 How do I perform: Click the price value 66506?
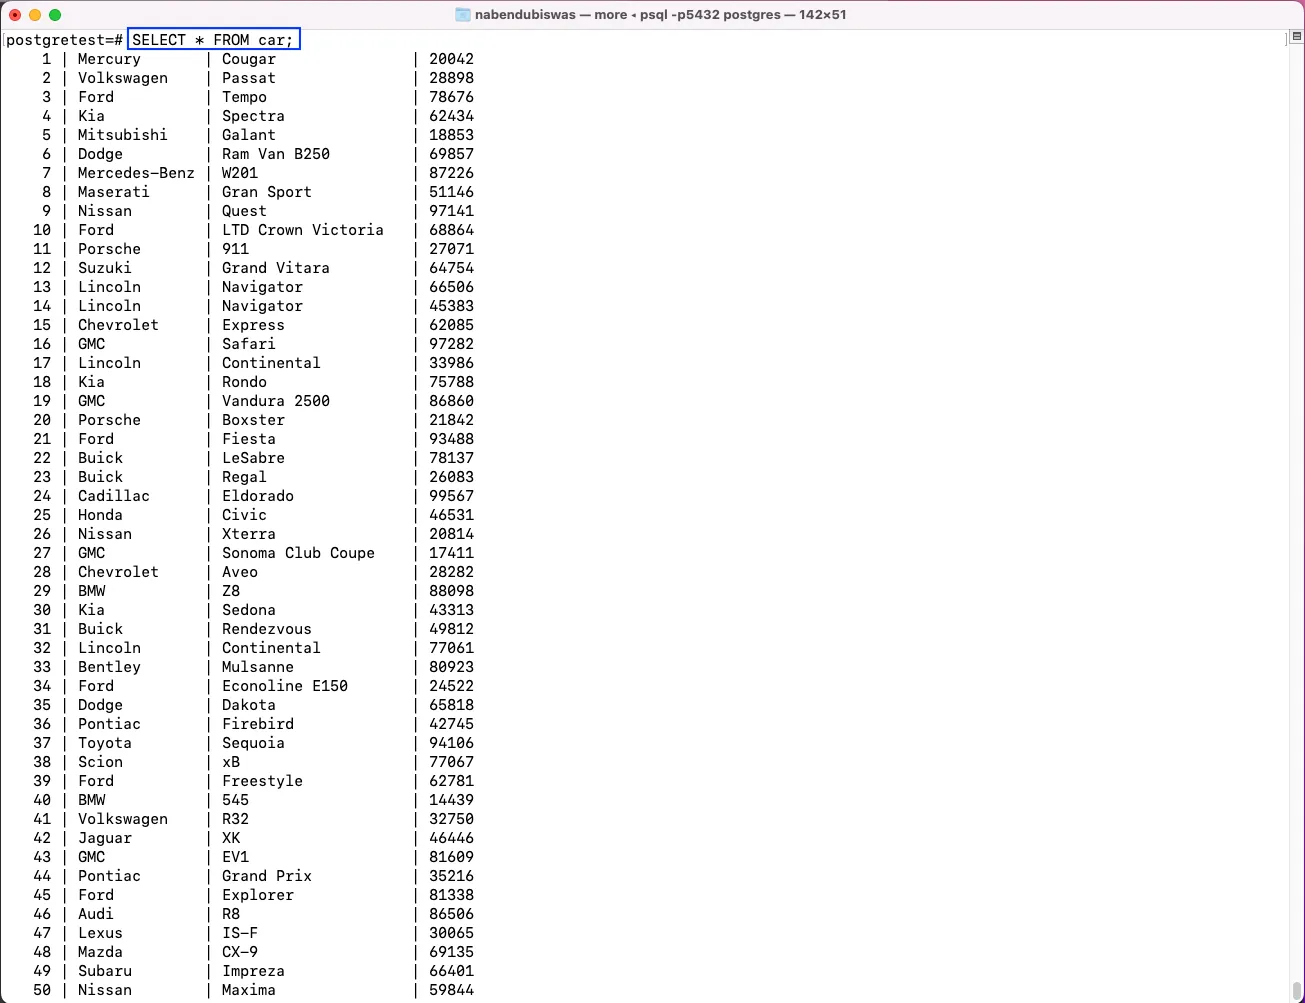[x=451, y=287]
